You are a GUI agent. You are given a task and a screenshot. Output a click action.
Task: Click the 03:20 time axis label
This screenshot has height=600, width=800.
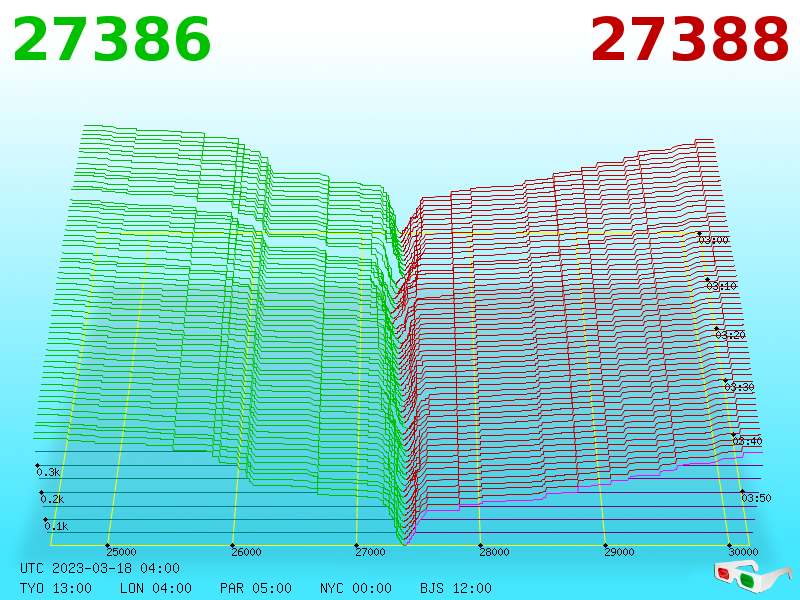click(x=731, y=335)
